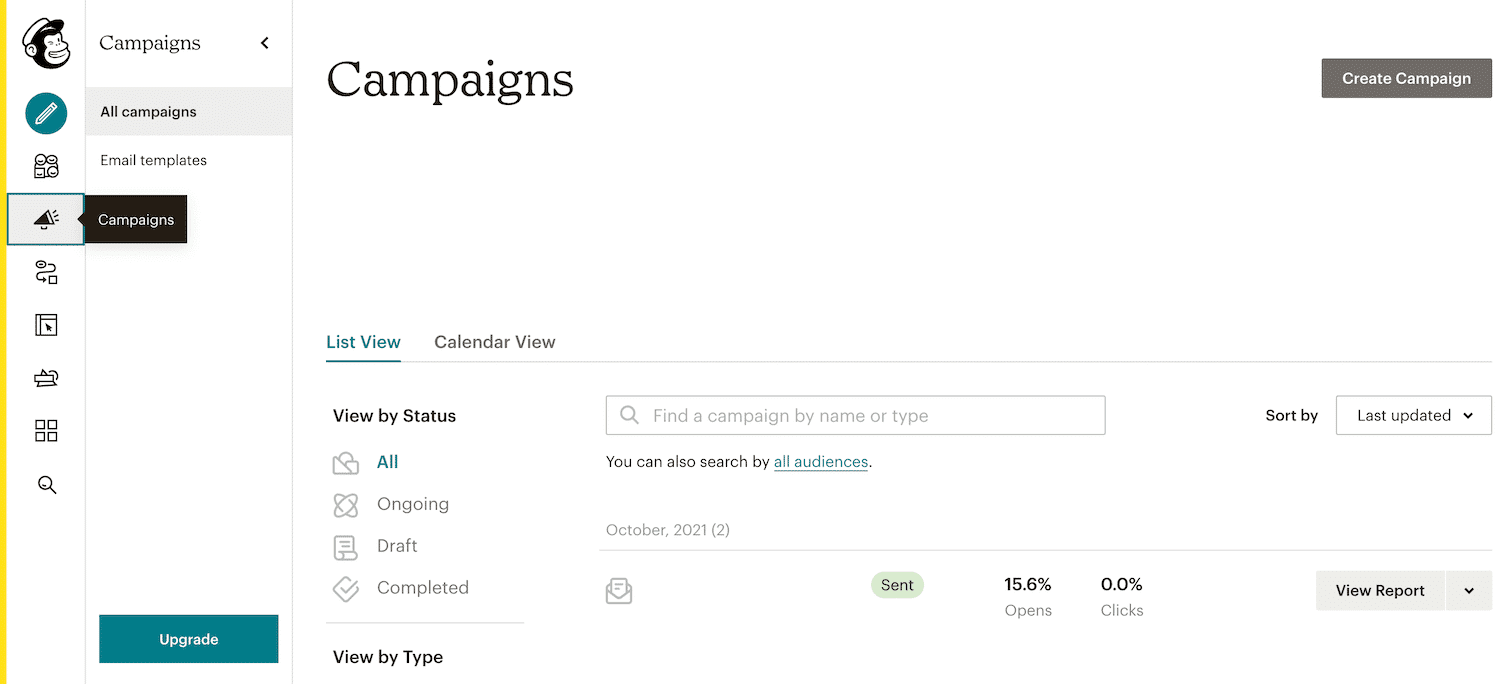
Task: Click the Mailchimp freddie logo
Action: pos(46,43)
